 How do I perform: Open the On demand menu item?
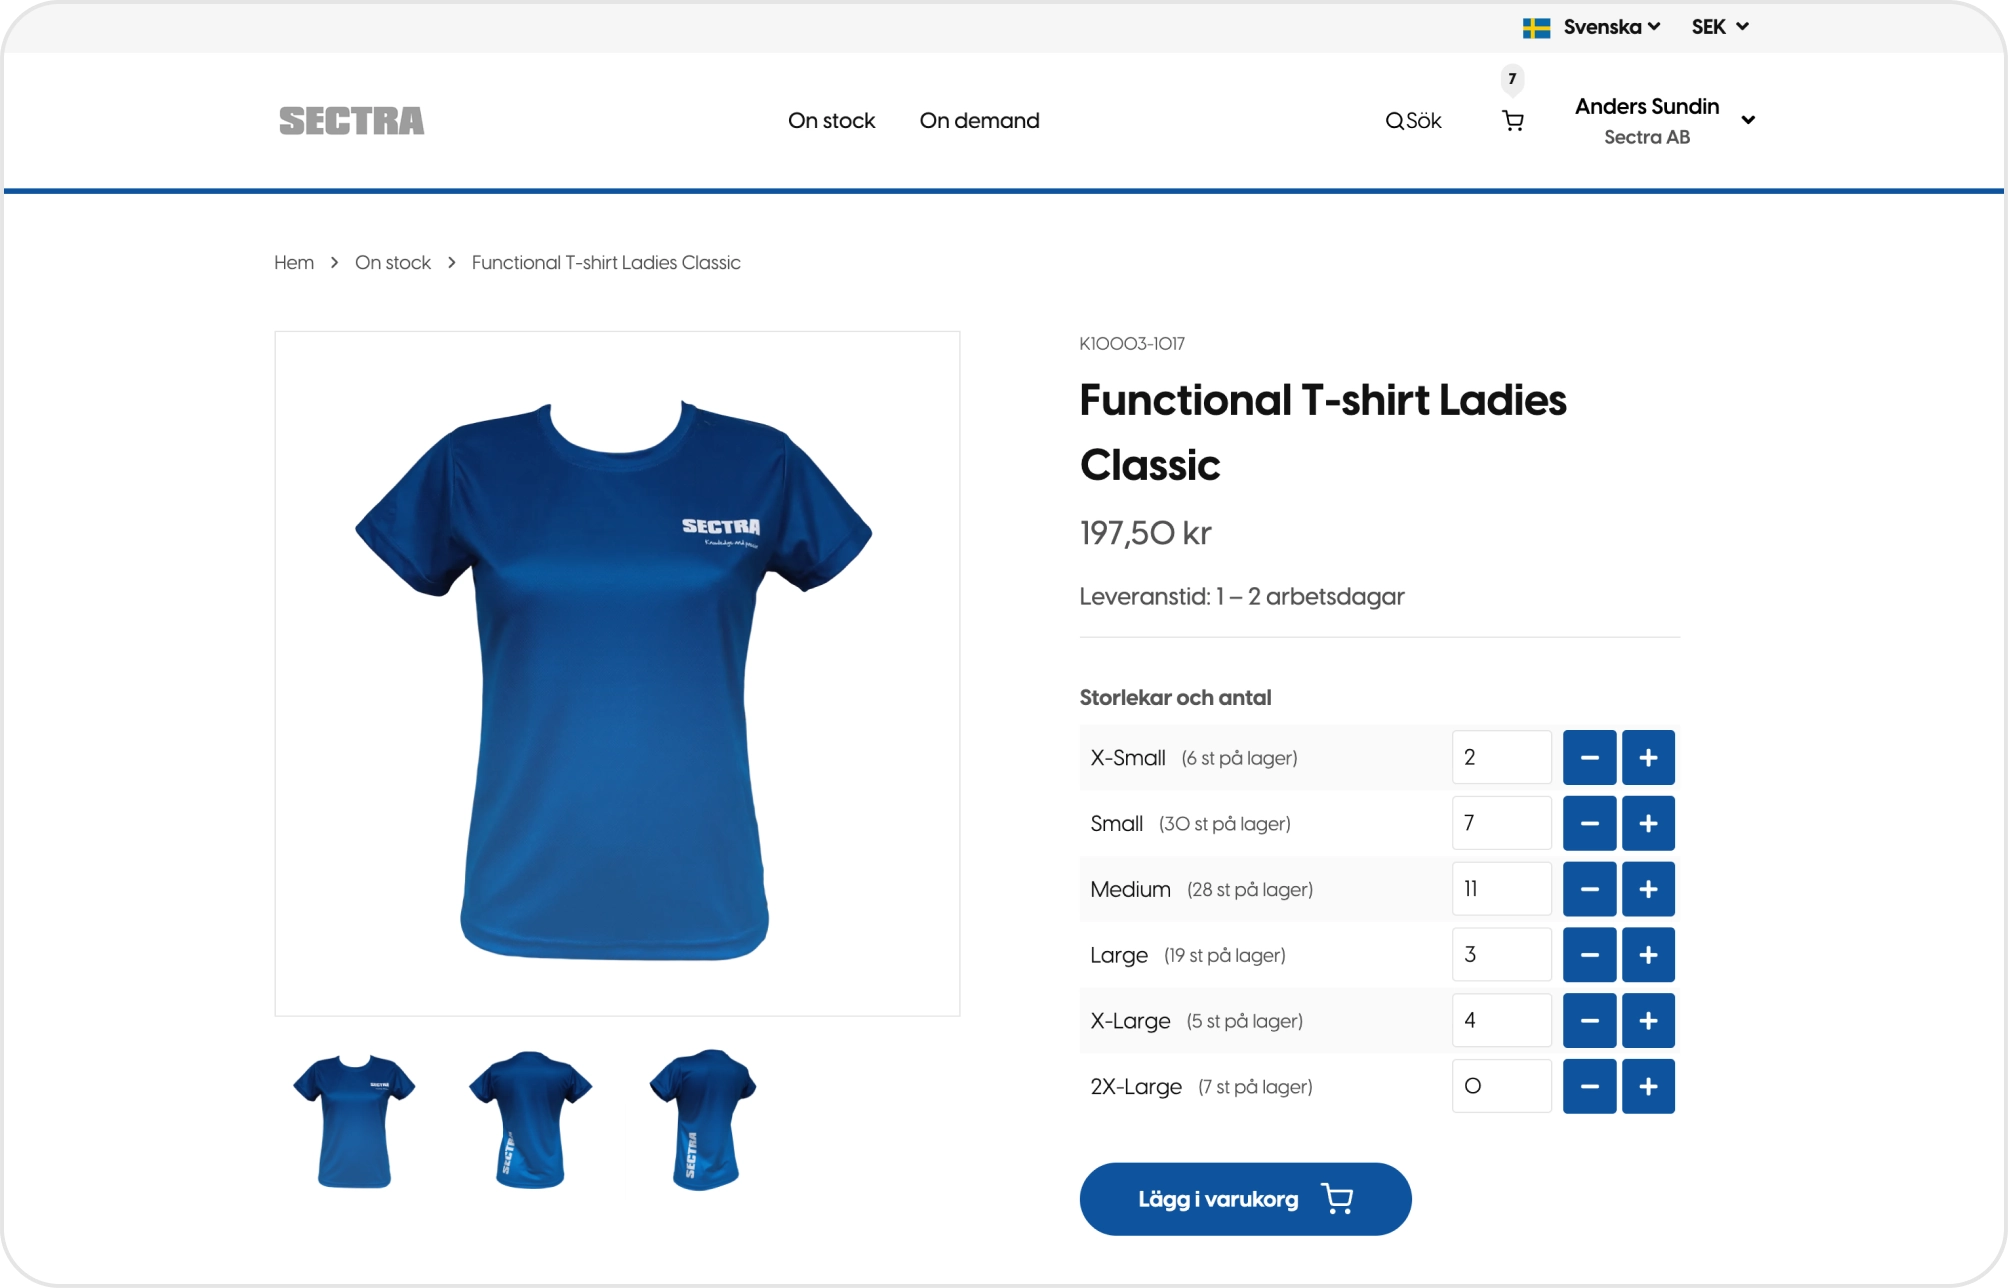pyautogui.click(x=979, y=120)
